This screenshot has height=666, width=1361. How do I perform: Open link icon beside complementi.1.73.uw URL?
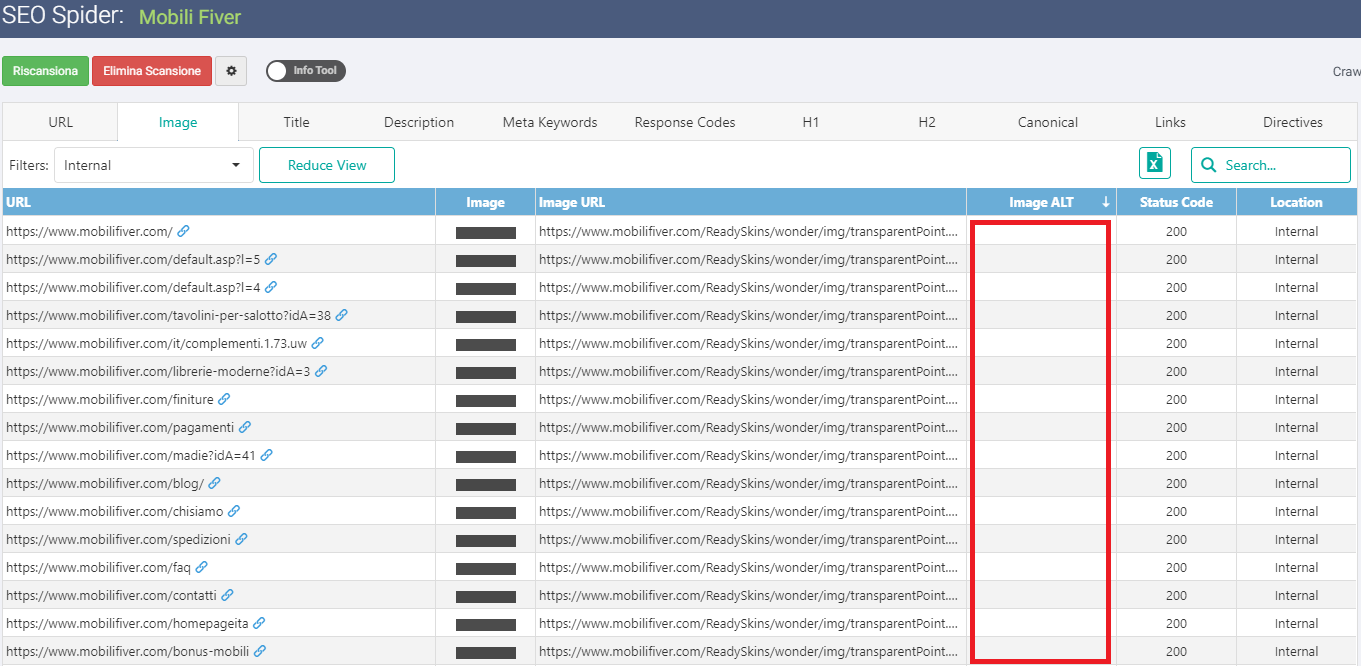click(x=318, y=343)
